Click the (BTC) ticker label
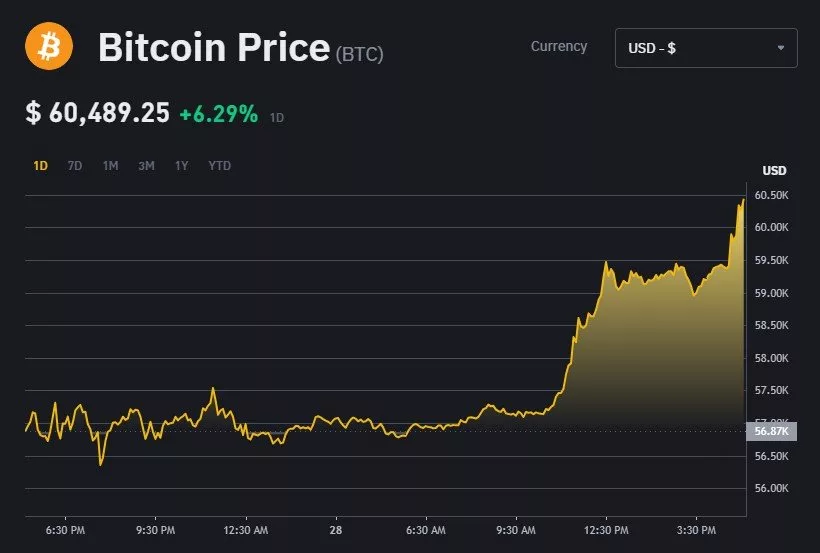 pos(360,53)
